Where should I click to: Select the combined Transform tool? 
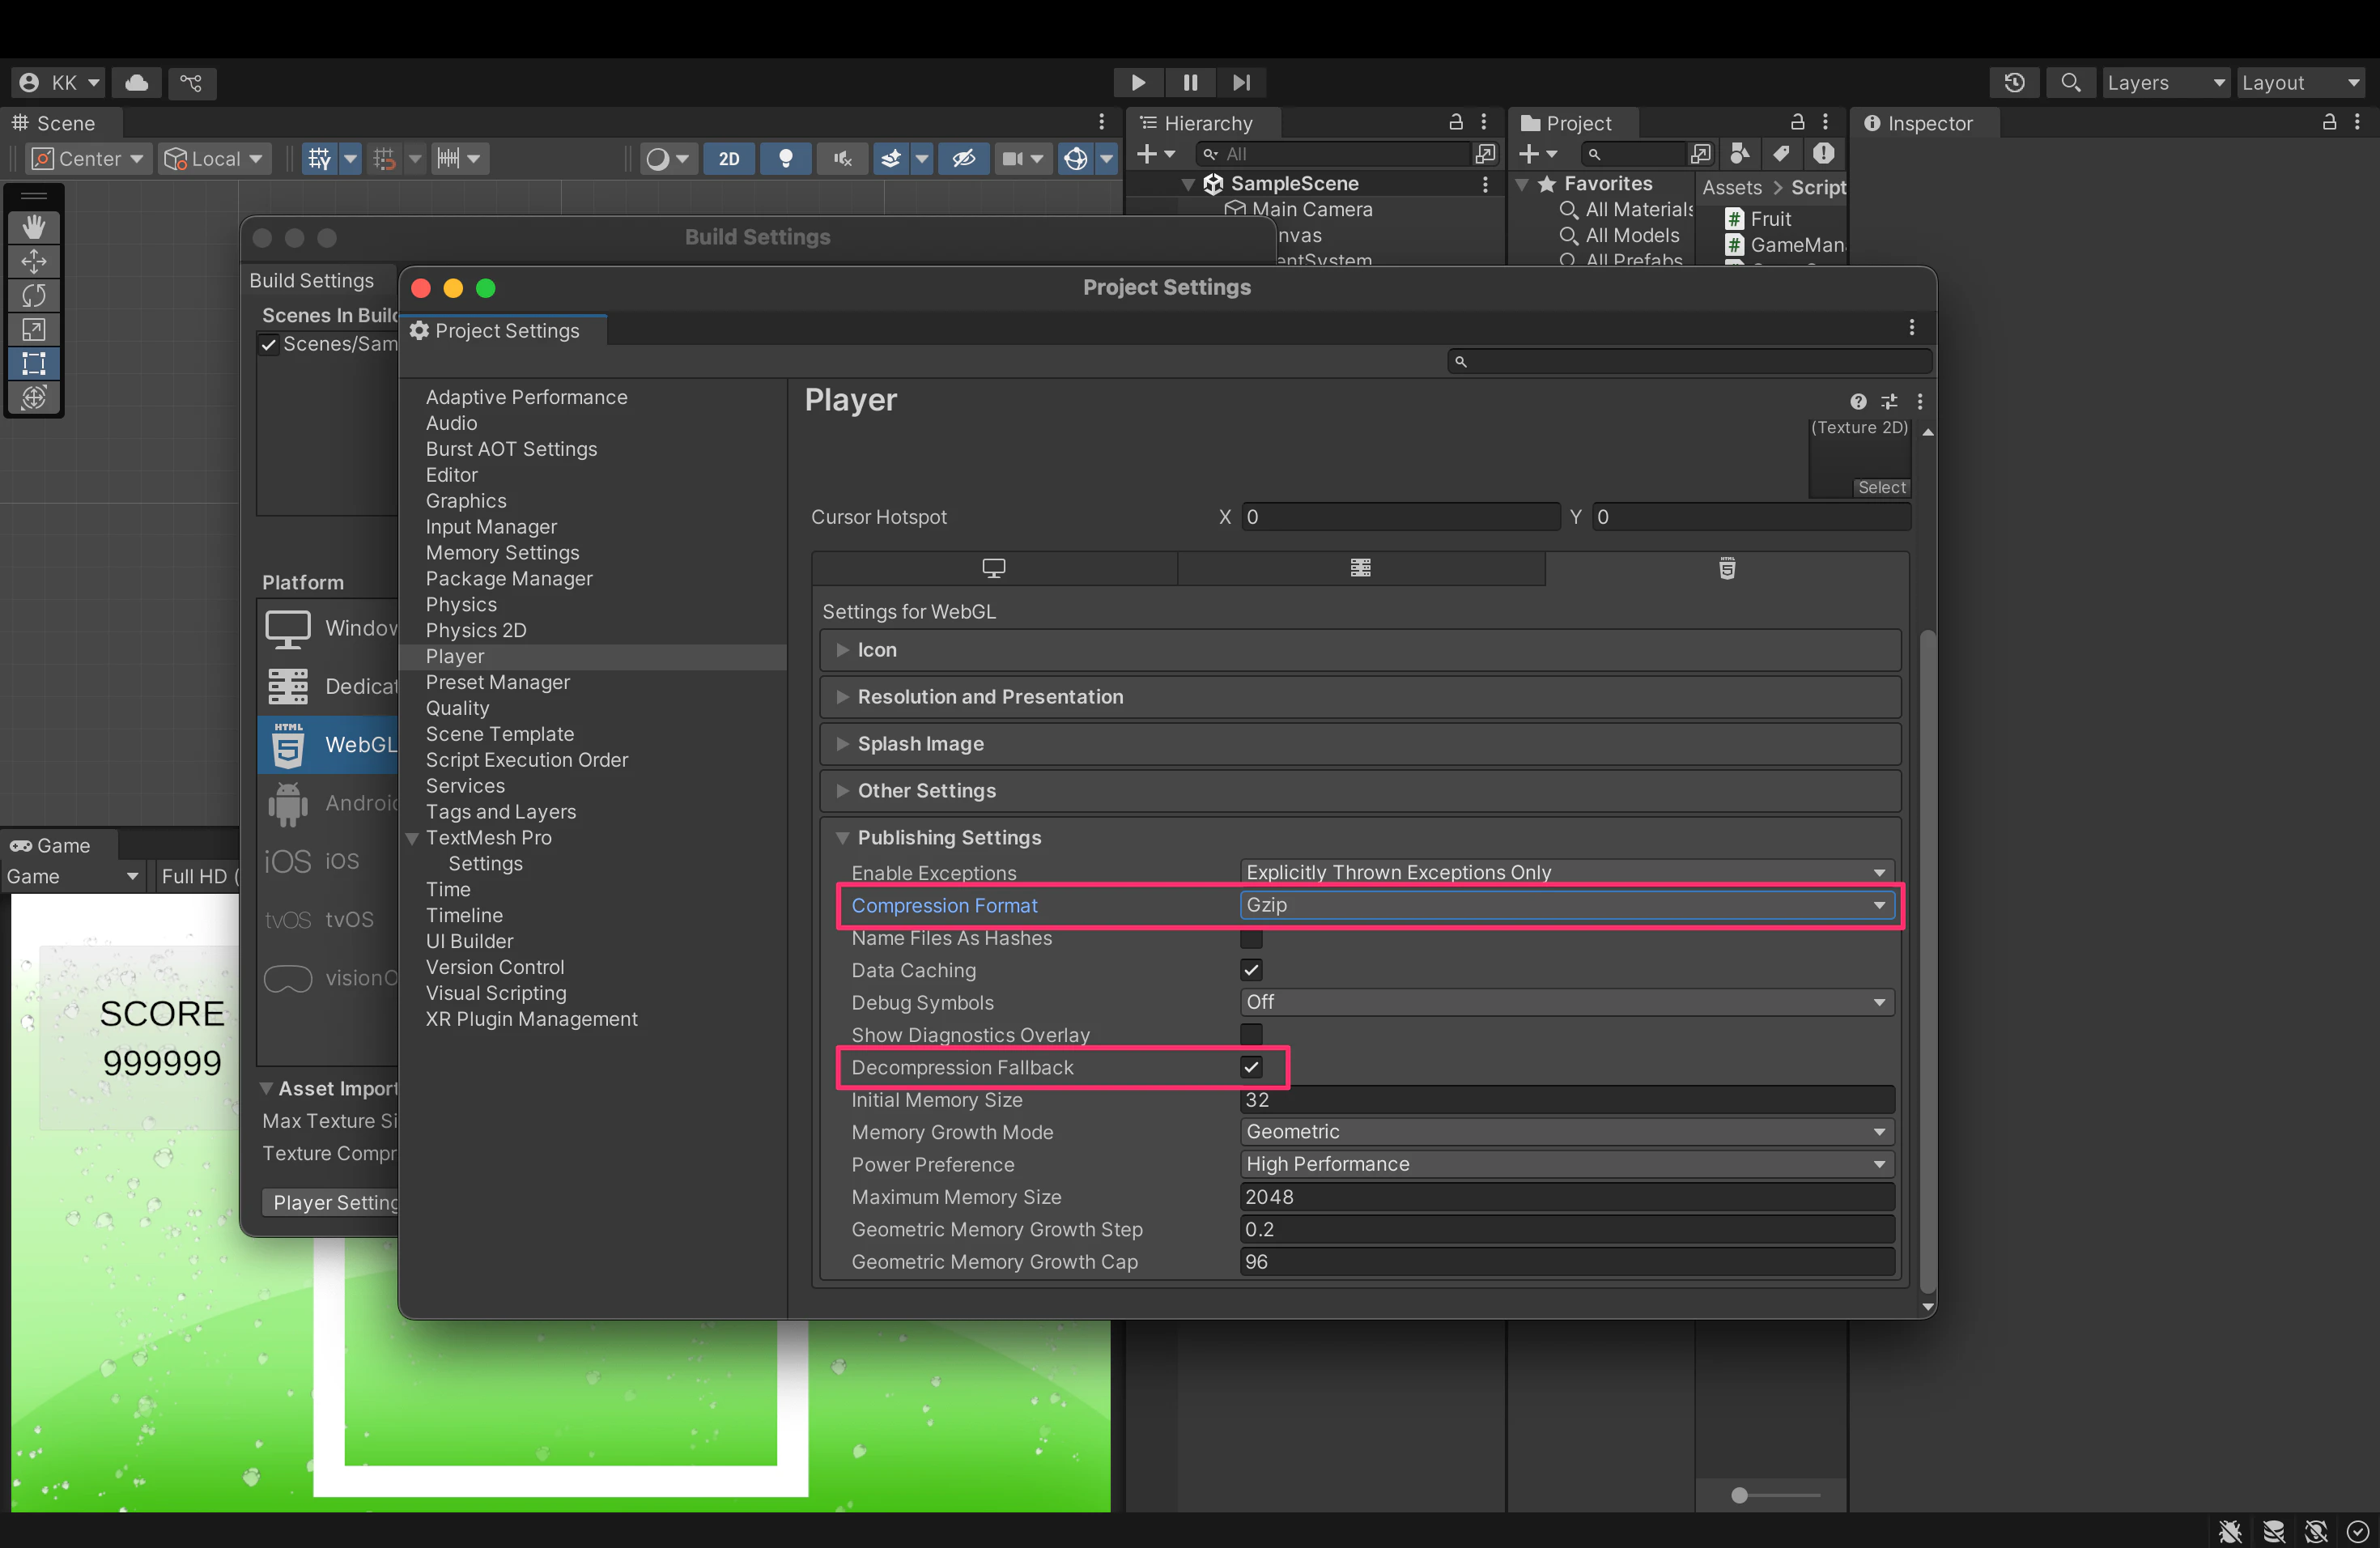(34, 398)
